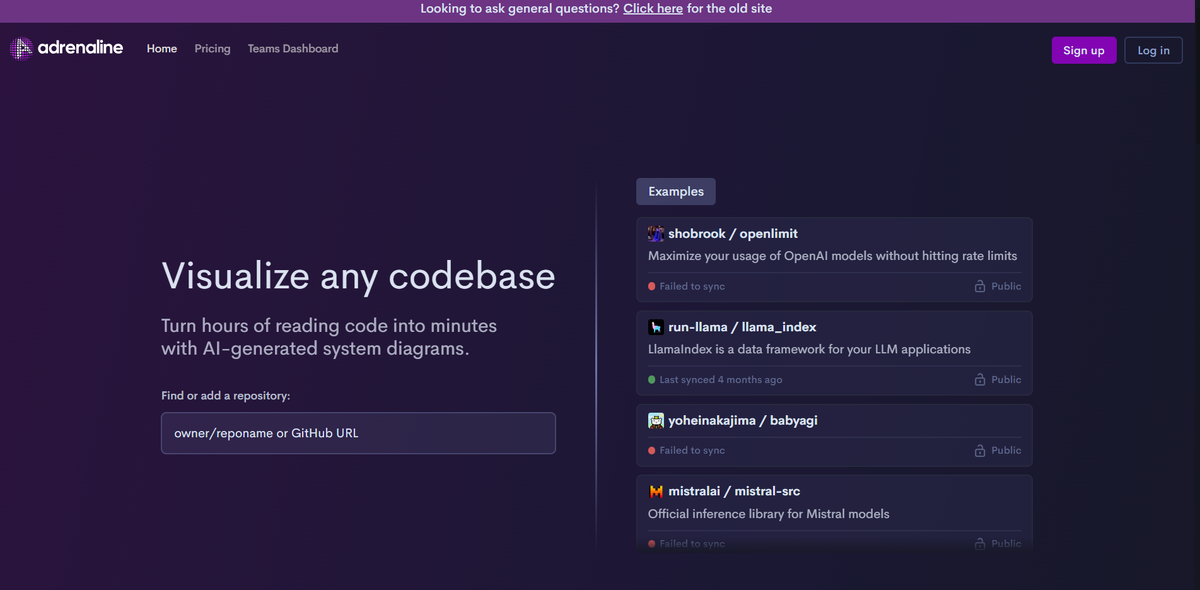Click 'Public' label on llama_index card
The height and width of the screenshot is (590, 1200).
[x=1006, y=380]
